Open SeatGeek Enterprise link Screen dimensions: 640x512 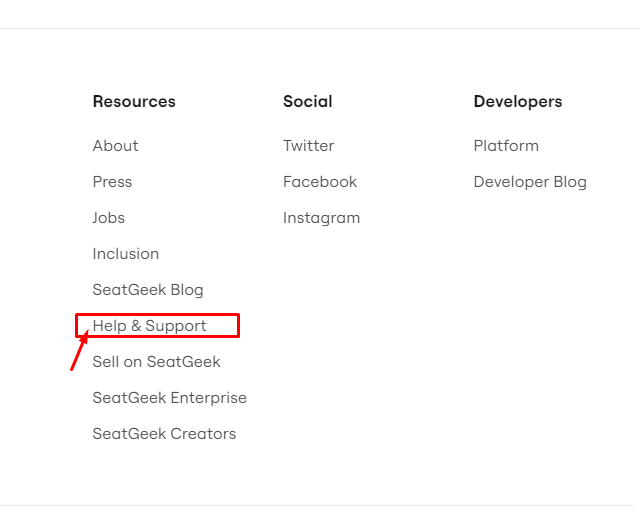170,398
